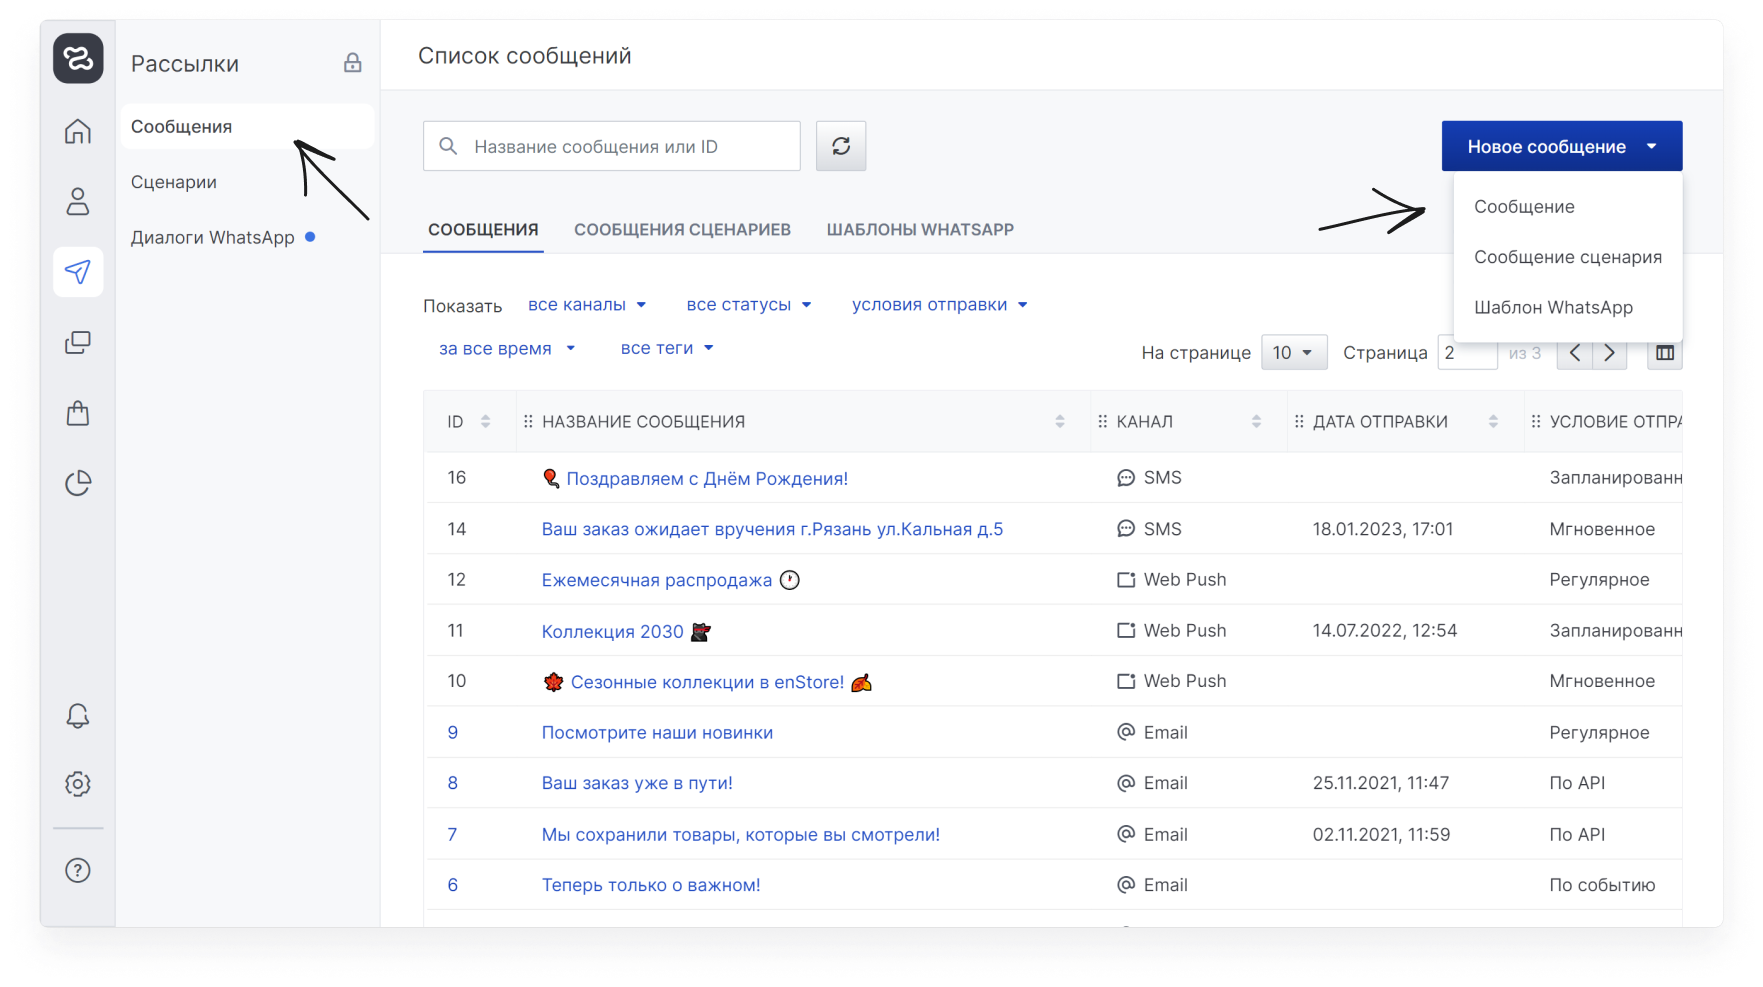The width and height of the screenshot is (1763, 987).
Task: Open the shopping bag sidebar icon
Action: (78, 413)
